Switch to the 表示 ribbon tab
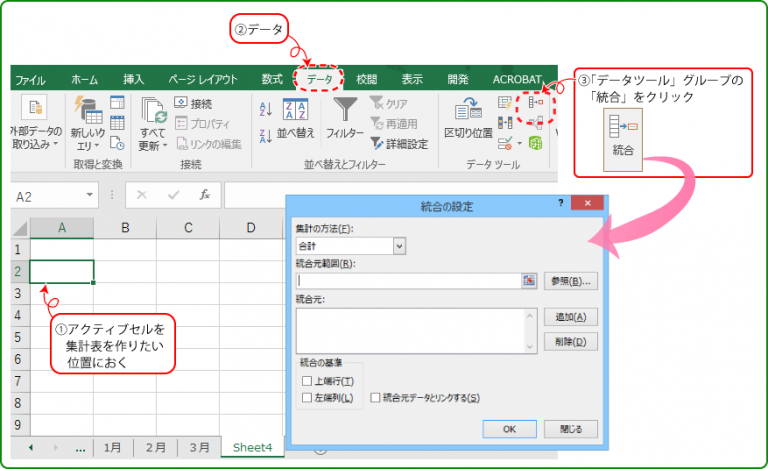 [x=412, y=79]
